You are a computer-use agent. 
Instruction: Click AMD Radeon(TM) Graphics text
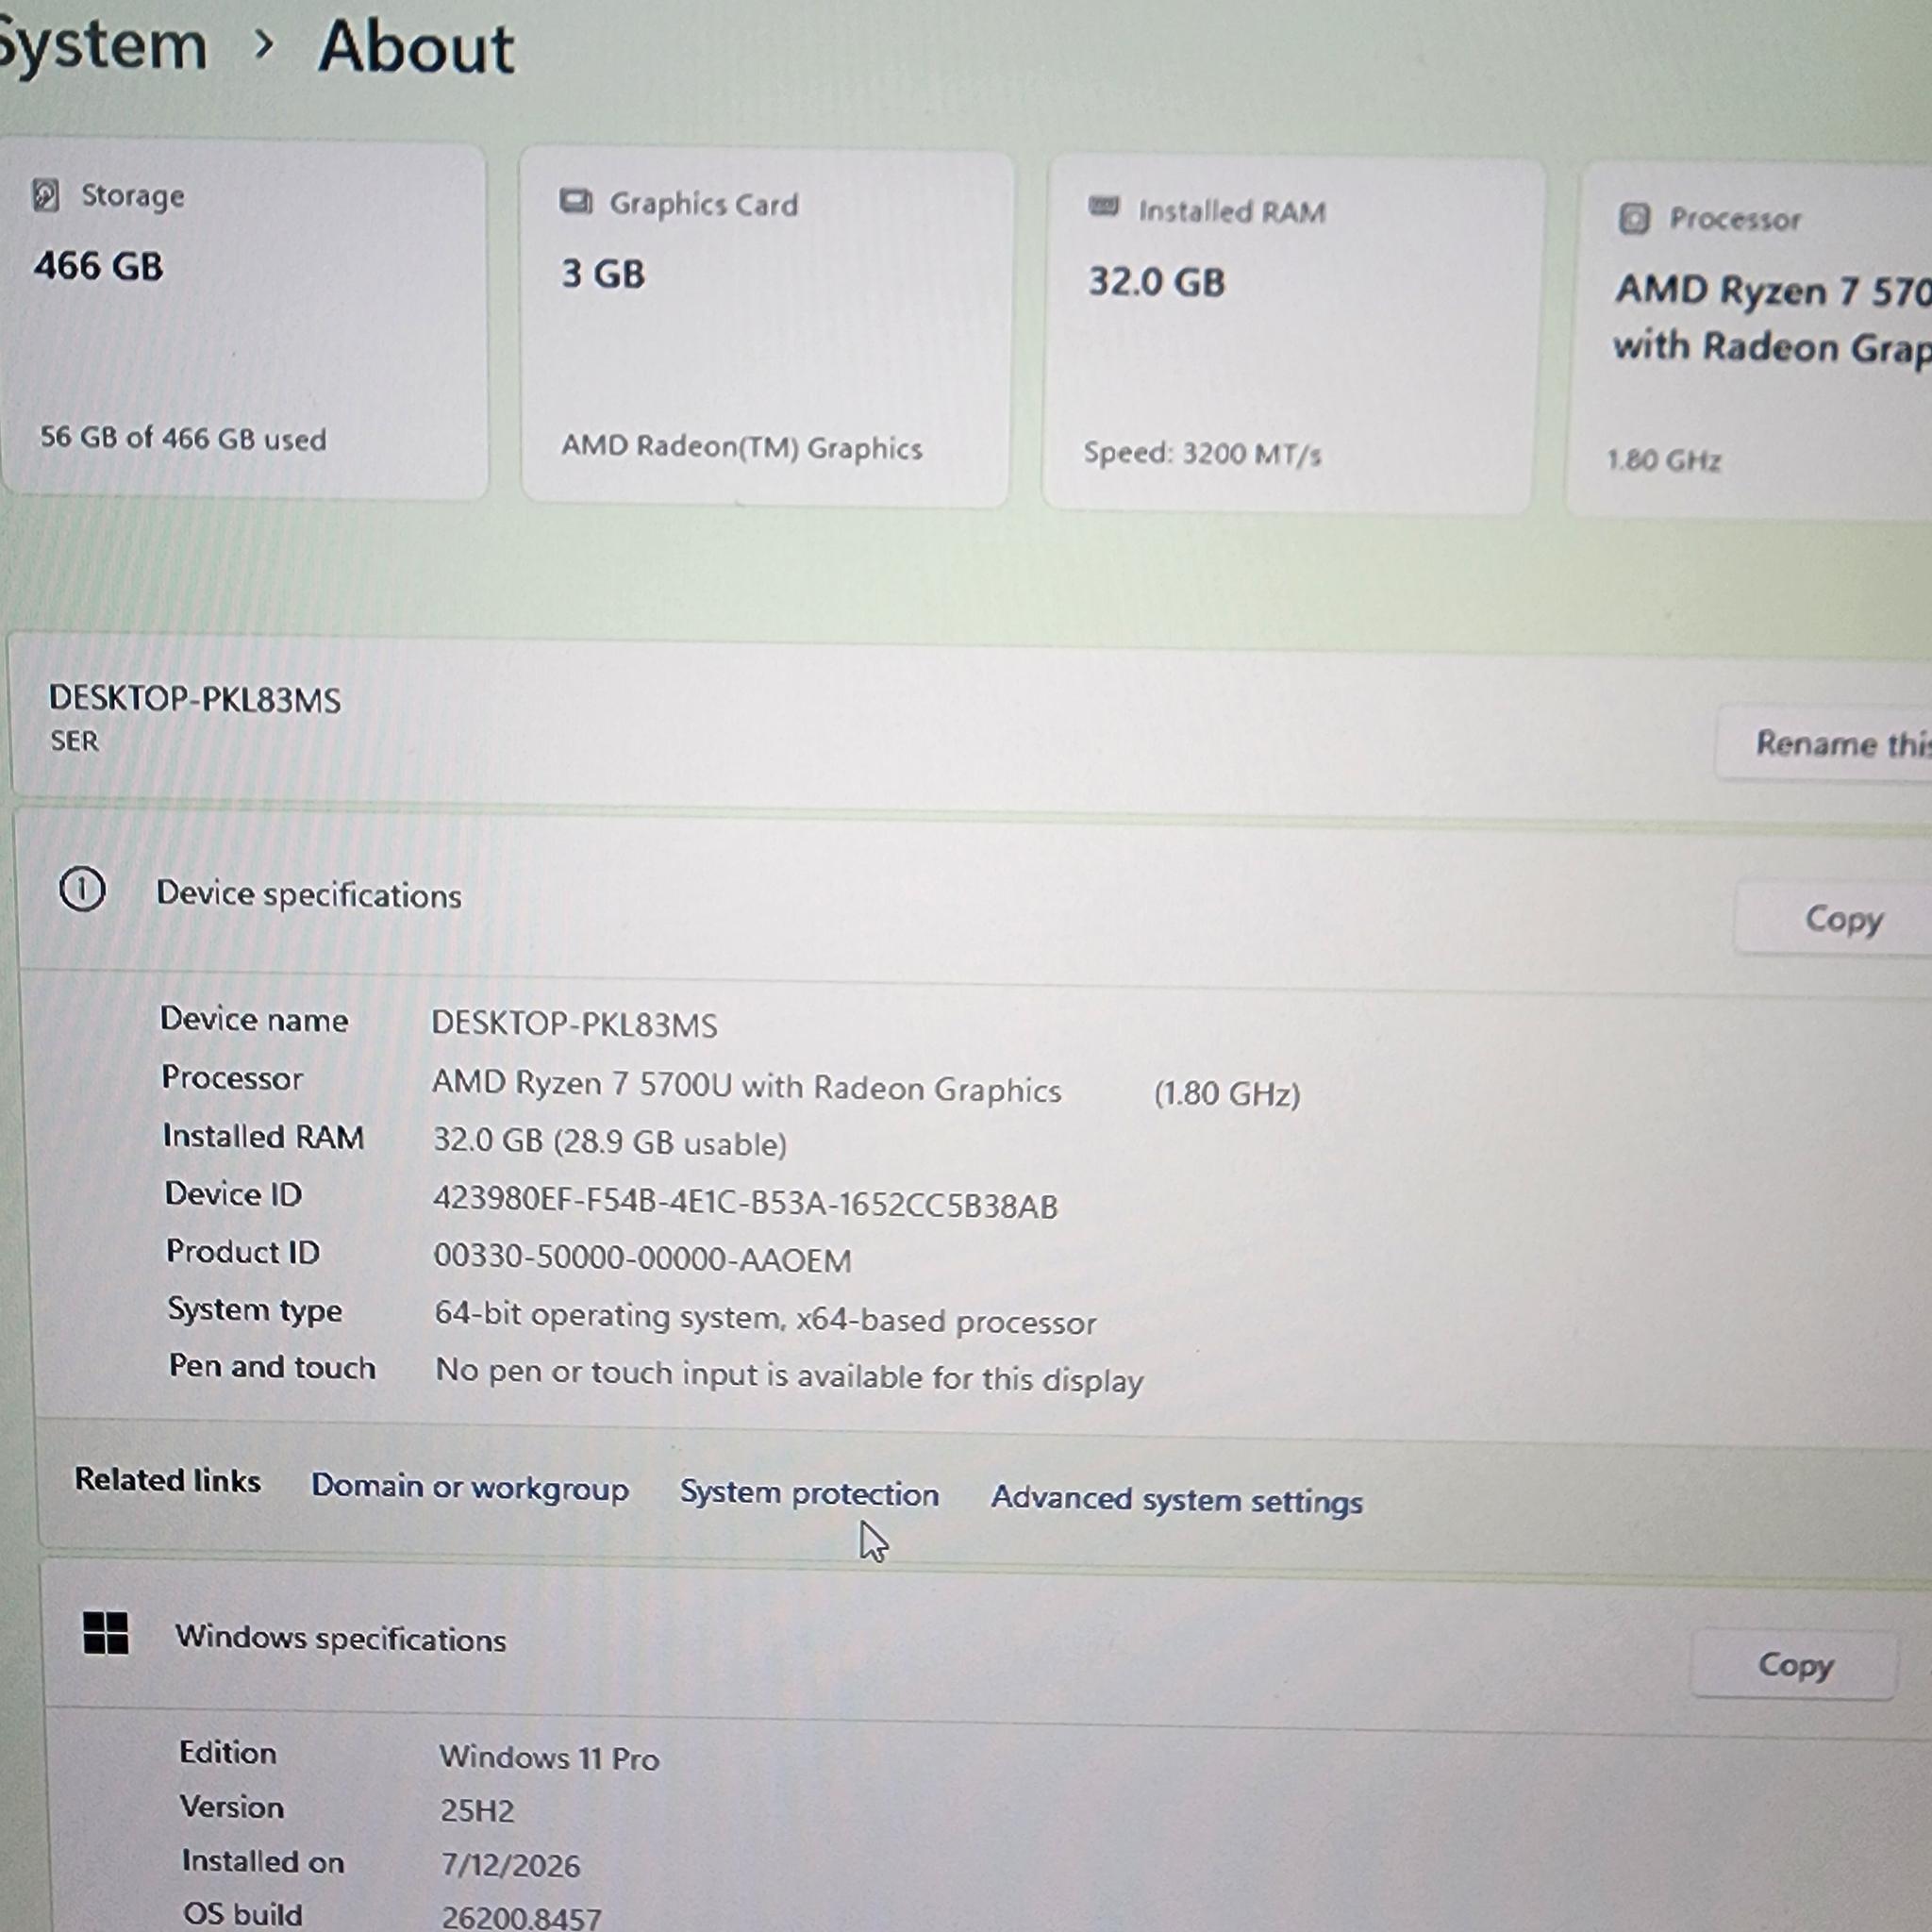(742, 447)
